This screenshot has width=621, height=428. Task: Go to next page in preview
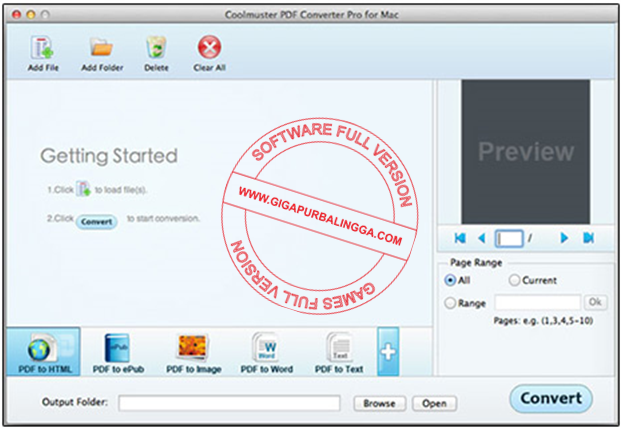564,238
